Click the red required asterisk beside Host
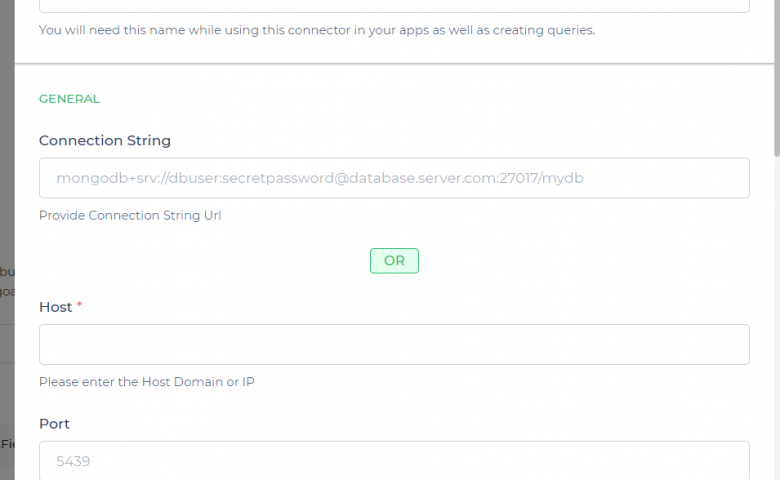 80,306
